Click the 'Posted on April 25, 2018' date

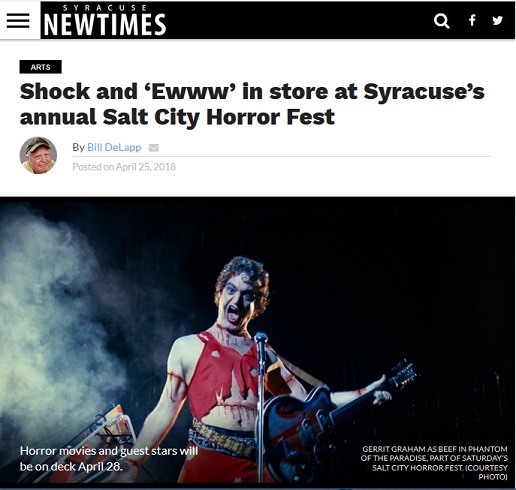pos(124,167)
